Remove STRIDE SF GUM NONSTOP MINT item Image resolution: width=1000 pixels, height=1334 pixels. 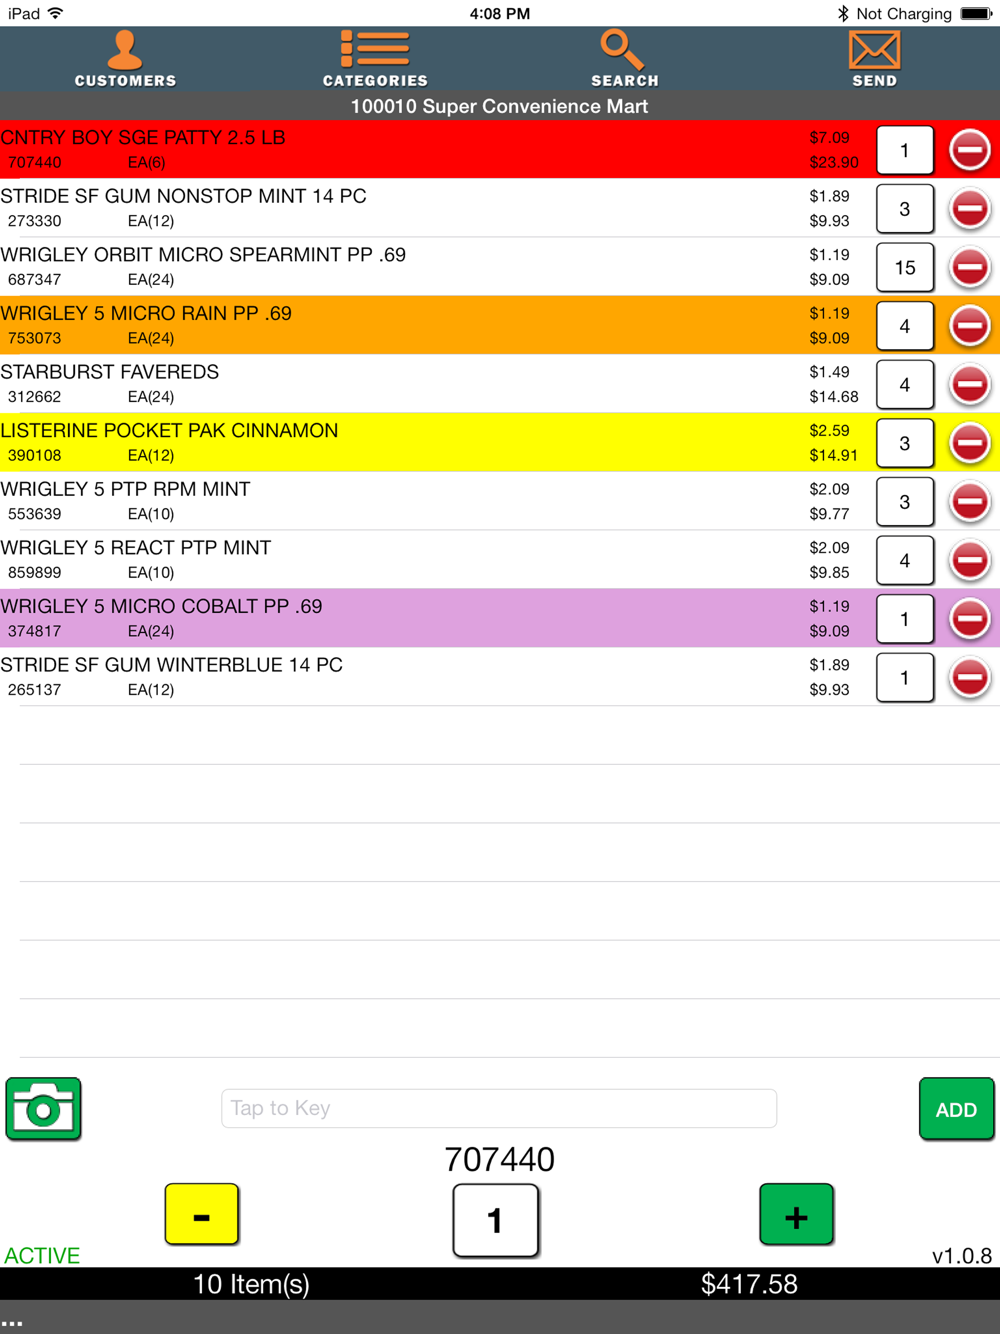pyautogui.click(x=969, y=209)
